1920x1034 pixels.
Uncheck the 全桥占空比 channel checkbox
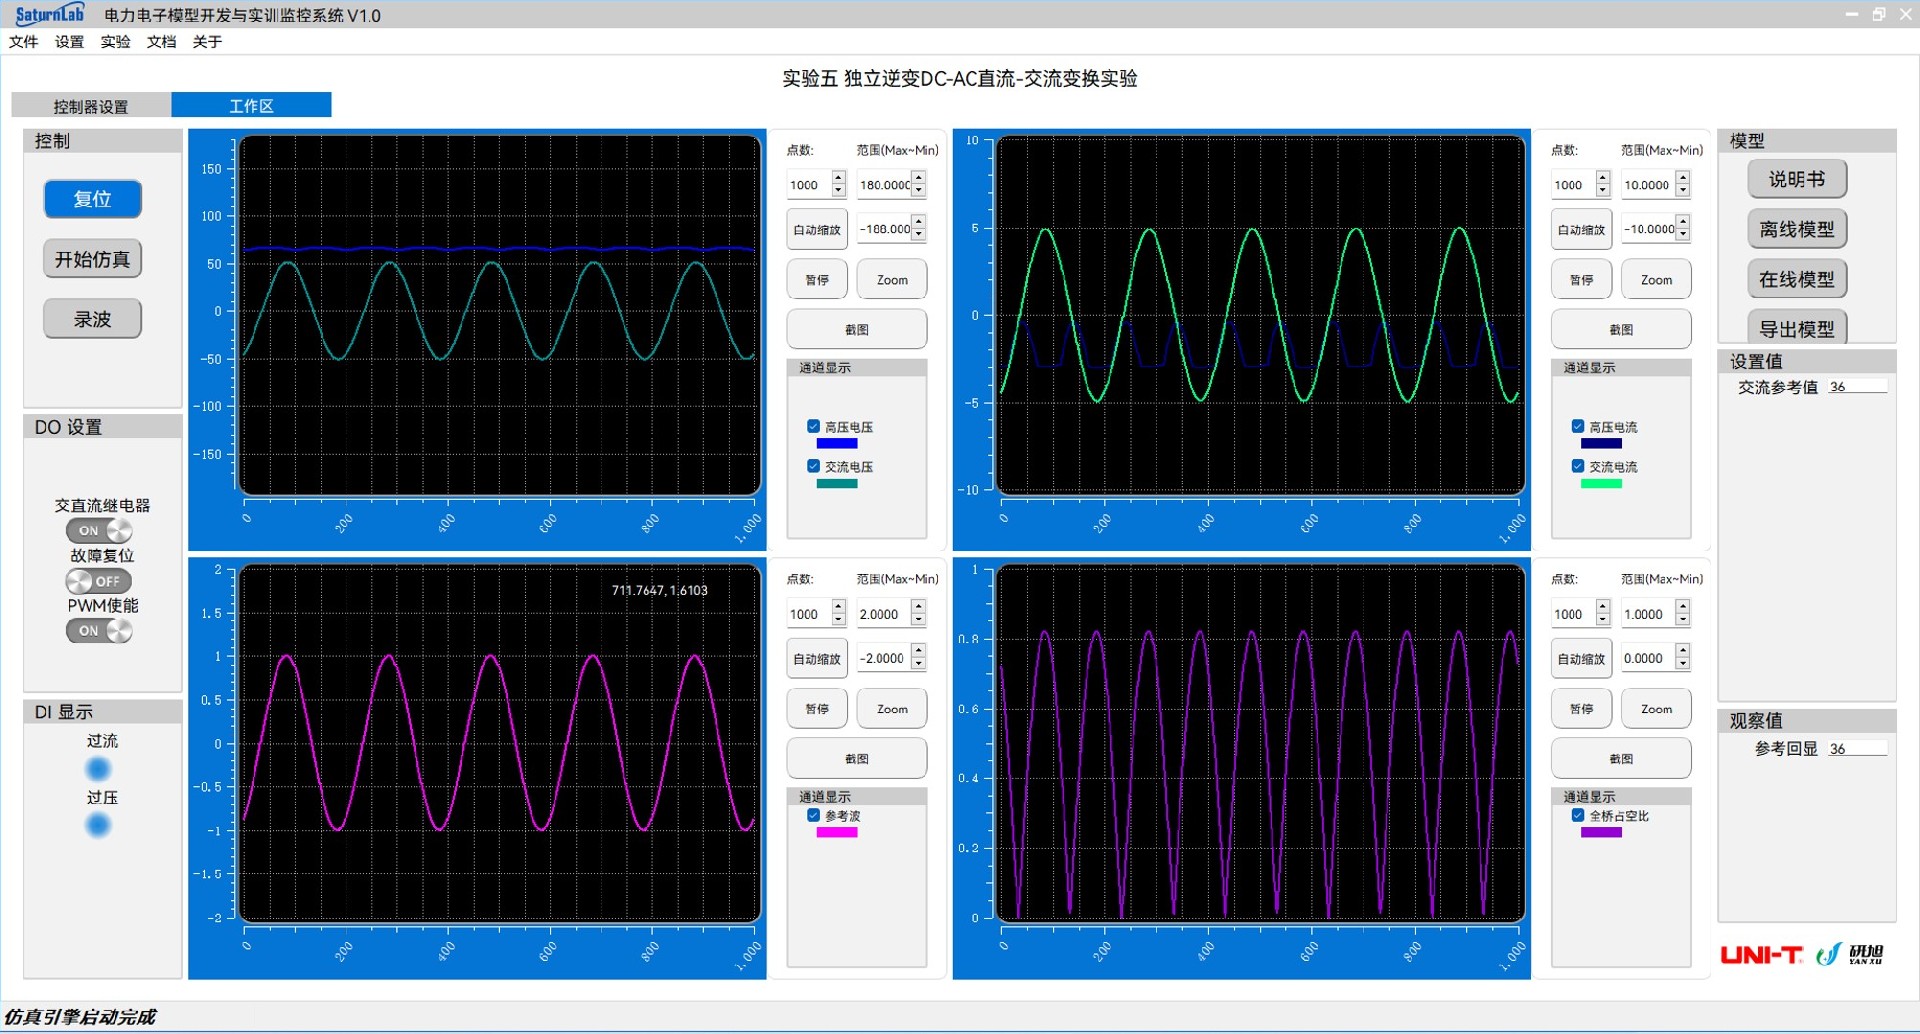coord(1577,815)
